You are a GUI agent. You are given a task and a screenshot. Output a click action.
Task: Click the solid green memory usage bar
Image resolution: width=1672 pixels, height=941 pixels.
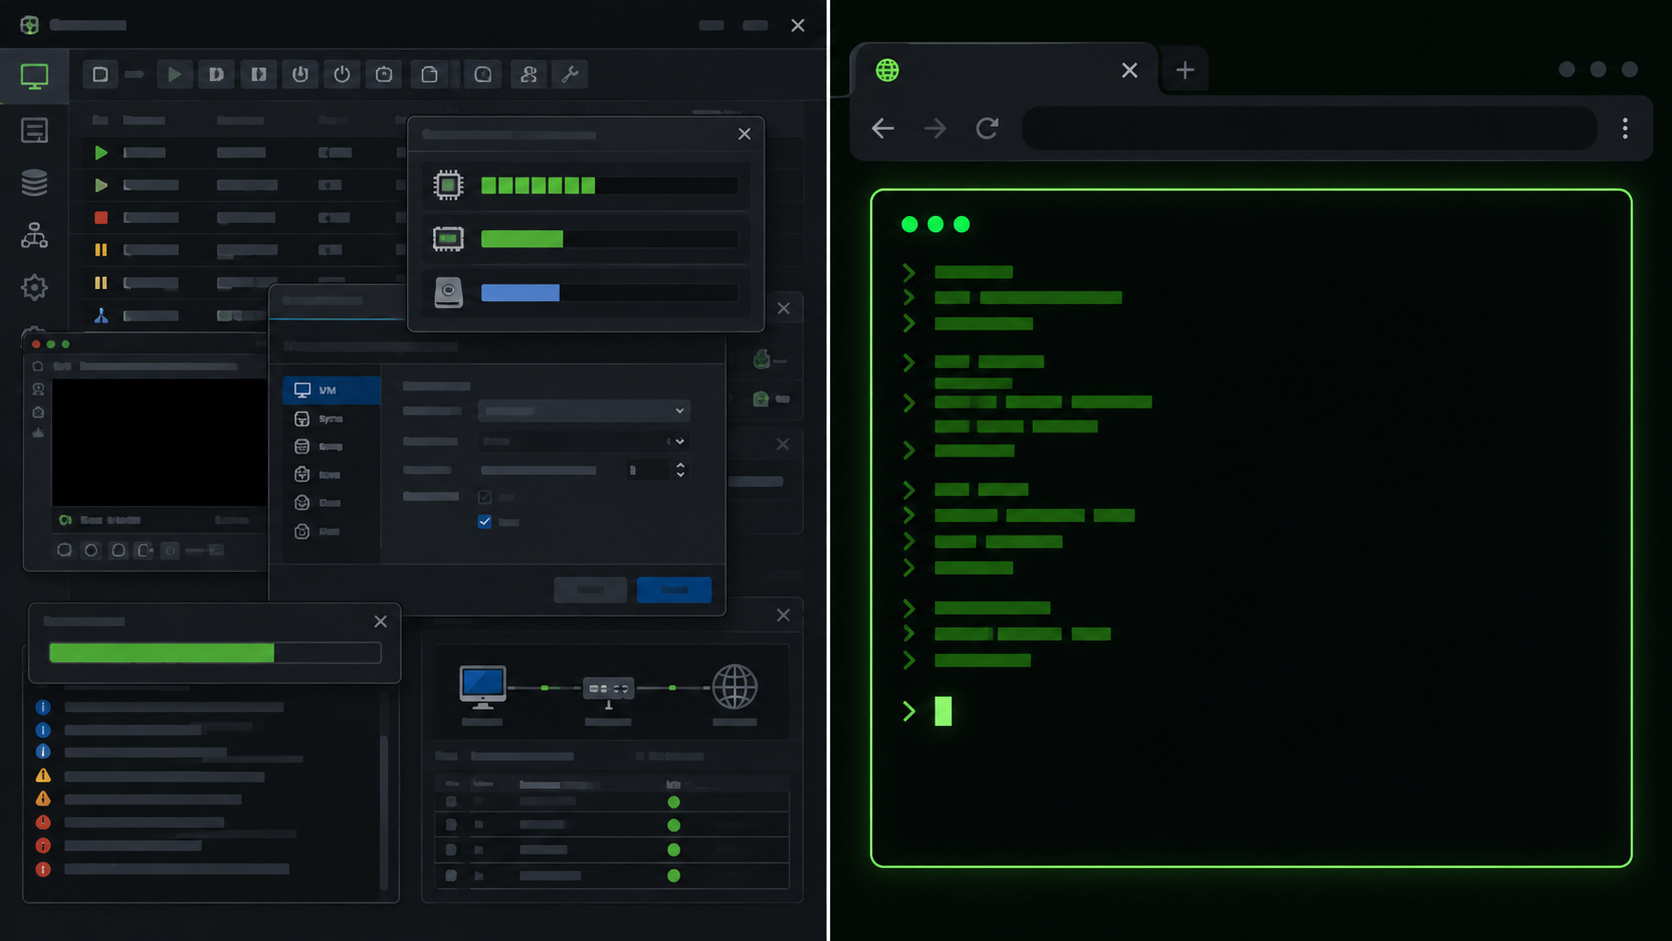522,238
